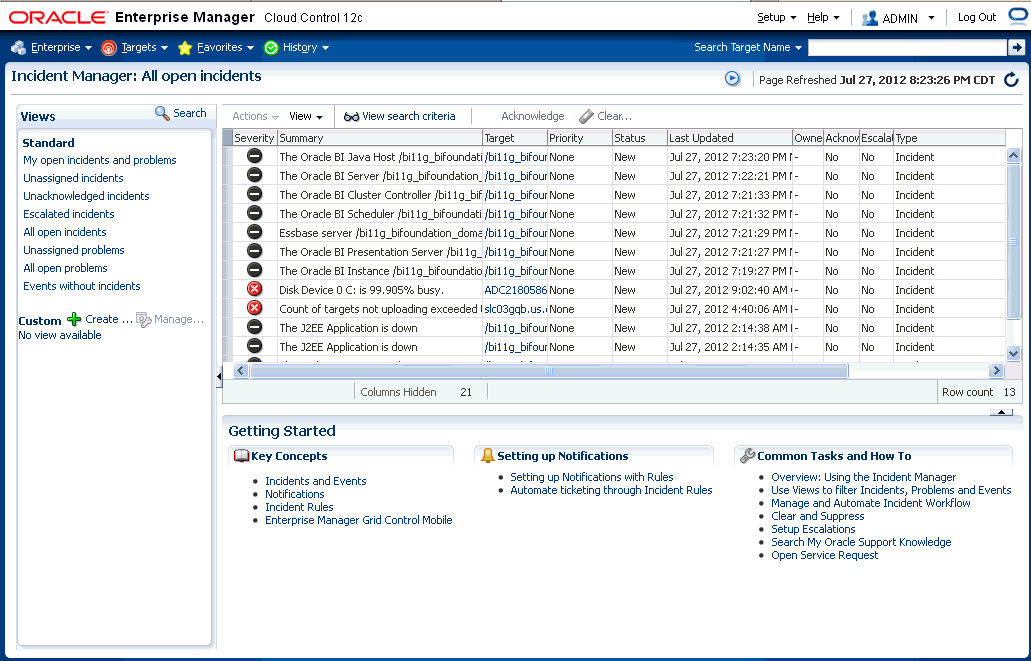Click the Targets bullseye icon
This screenshot has width=1031, height=661.
point(108,47)
